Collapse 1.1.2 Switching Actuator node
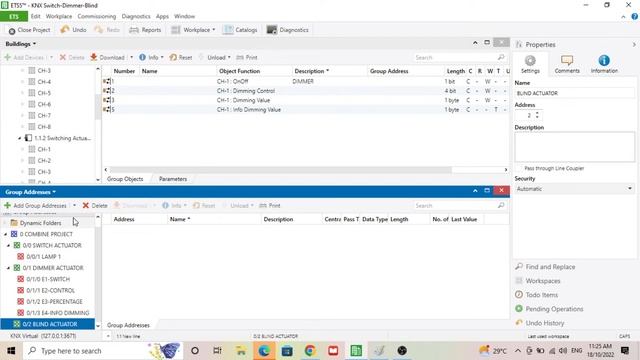This screenshot has height=360, width=640. tap(20, 138)
